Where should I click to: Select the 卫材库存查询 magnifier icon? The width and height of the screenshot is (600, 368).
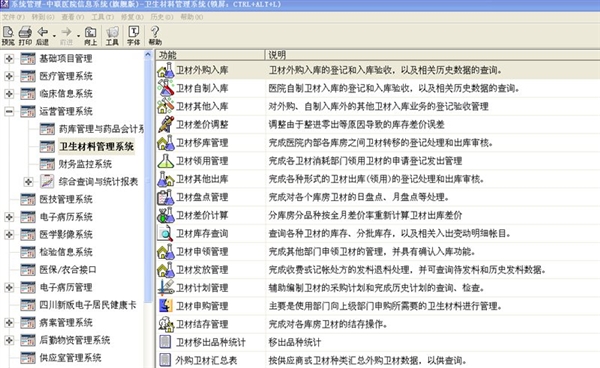pyautogui.click(x=165, y=233)
